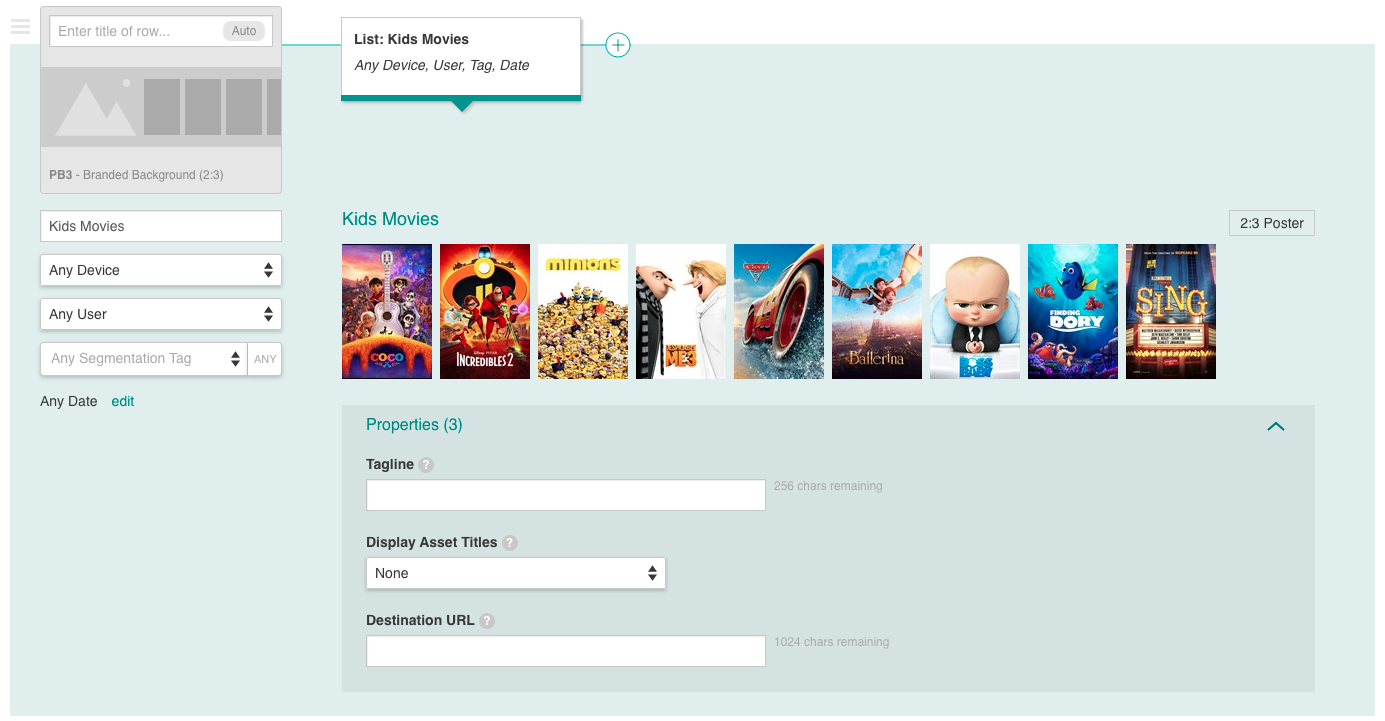Collapse the Properties (3) section chevron
This screenshot has height=721, width=1385.
[x=1275, y=426]
